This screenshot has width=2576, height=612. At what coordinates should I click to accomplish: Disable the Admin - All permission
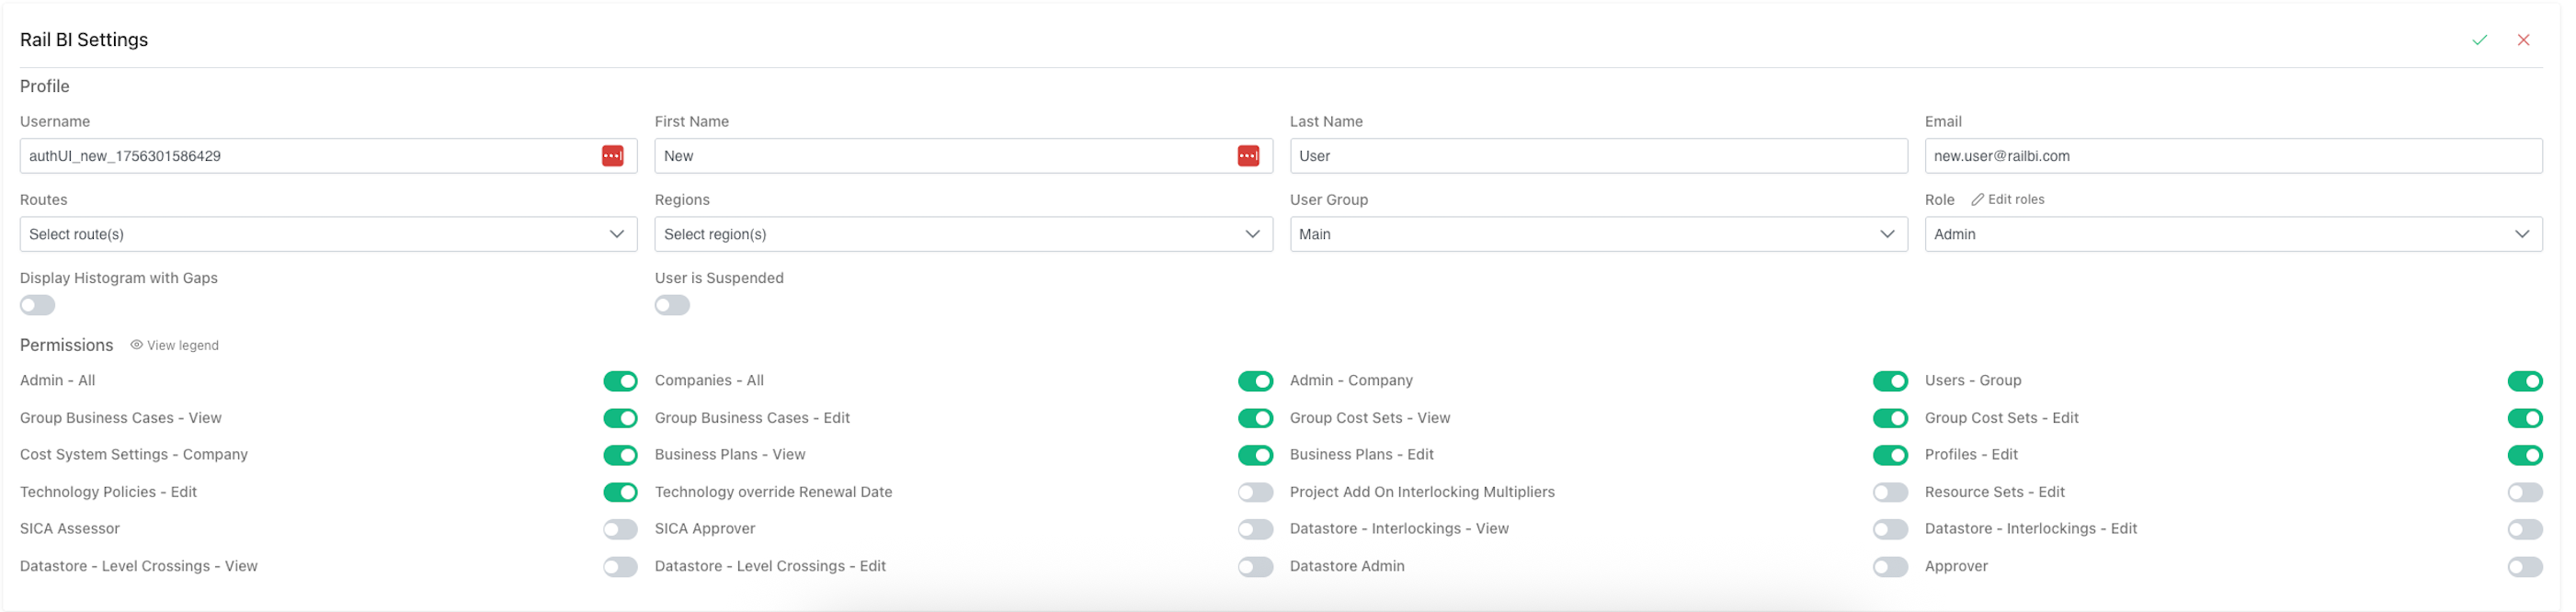[620, 381]
